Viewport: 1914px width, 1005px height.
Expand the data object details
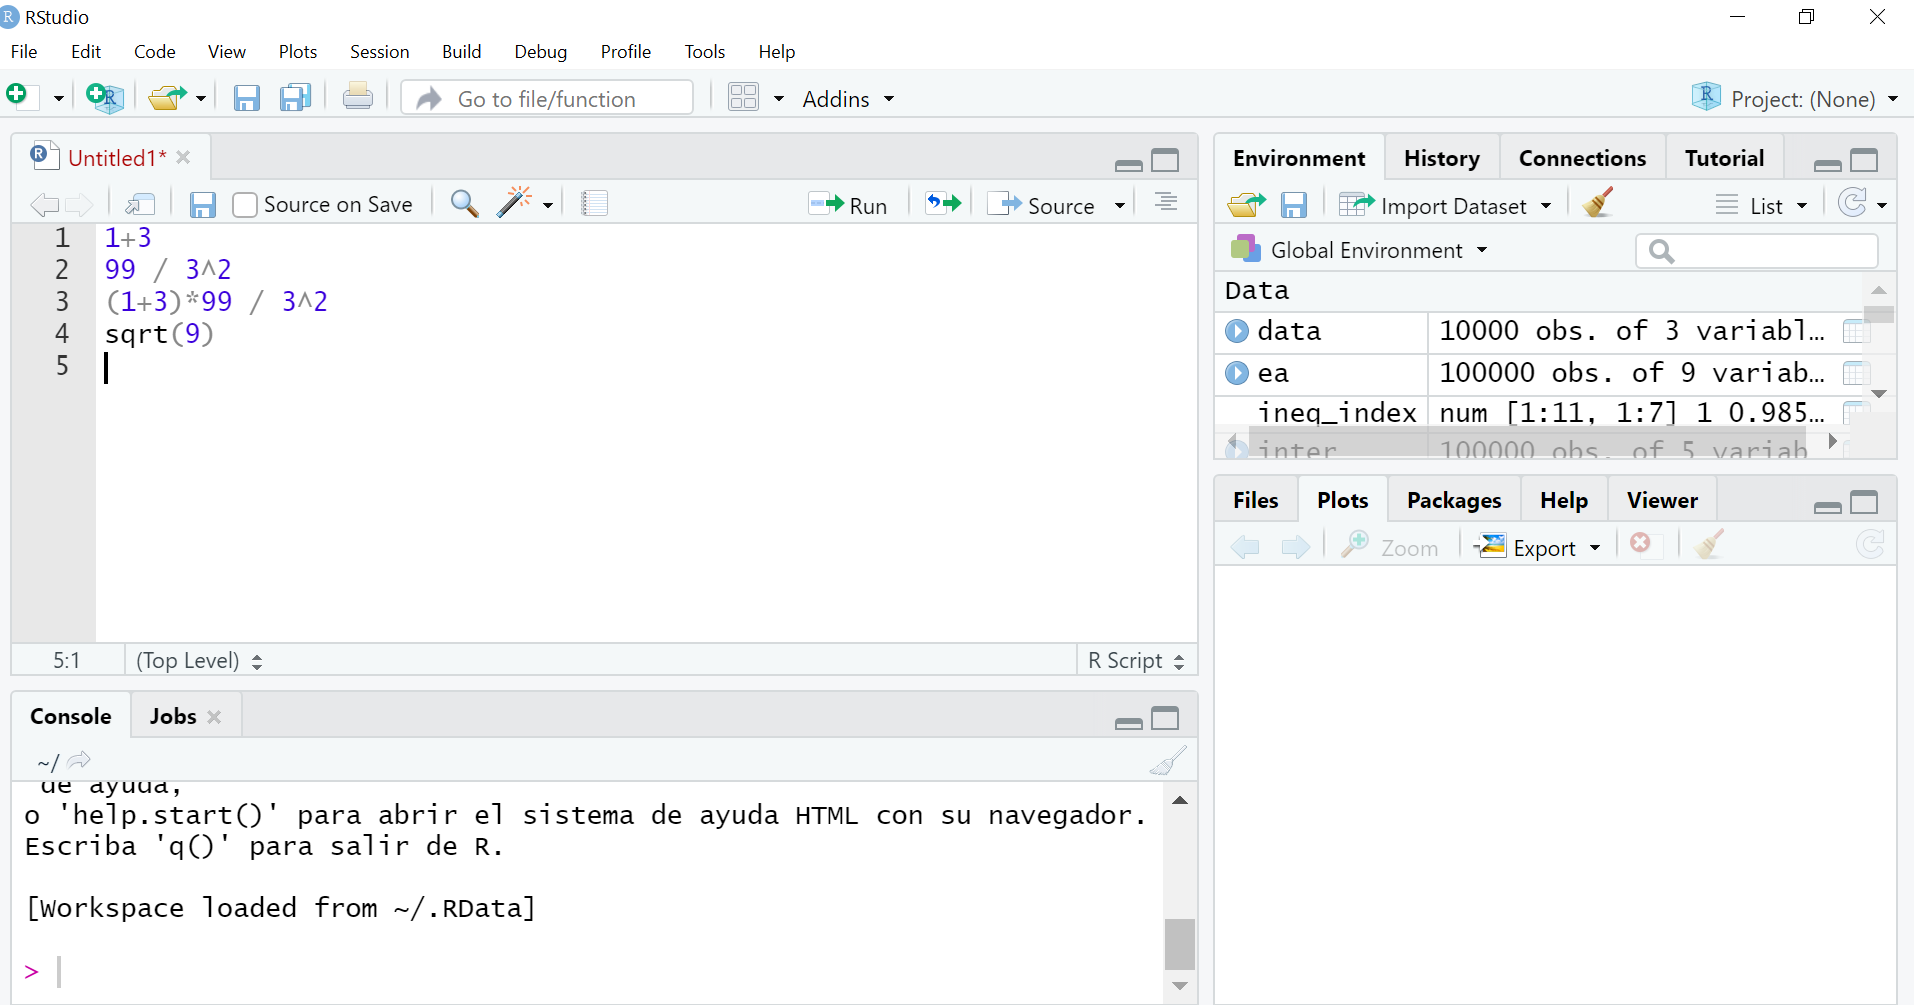pos(1237,331)
